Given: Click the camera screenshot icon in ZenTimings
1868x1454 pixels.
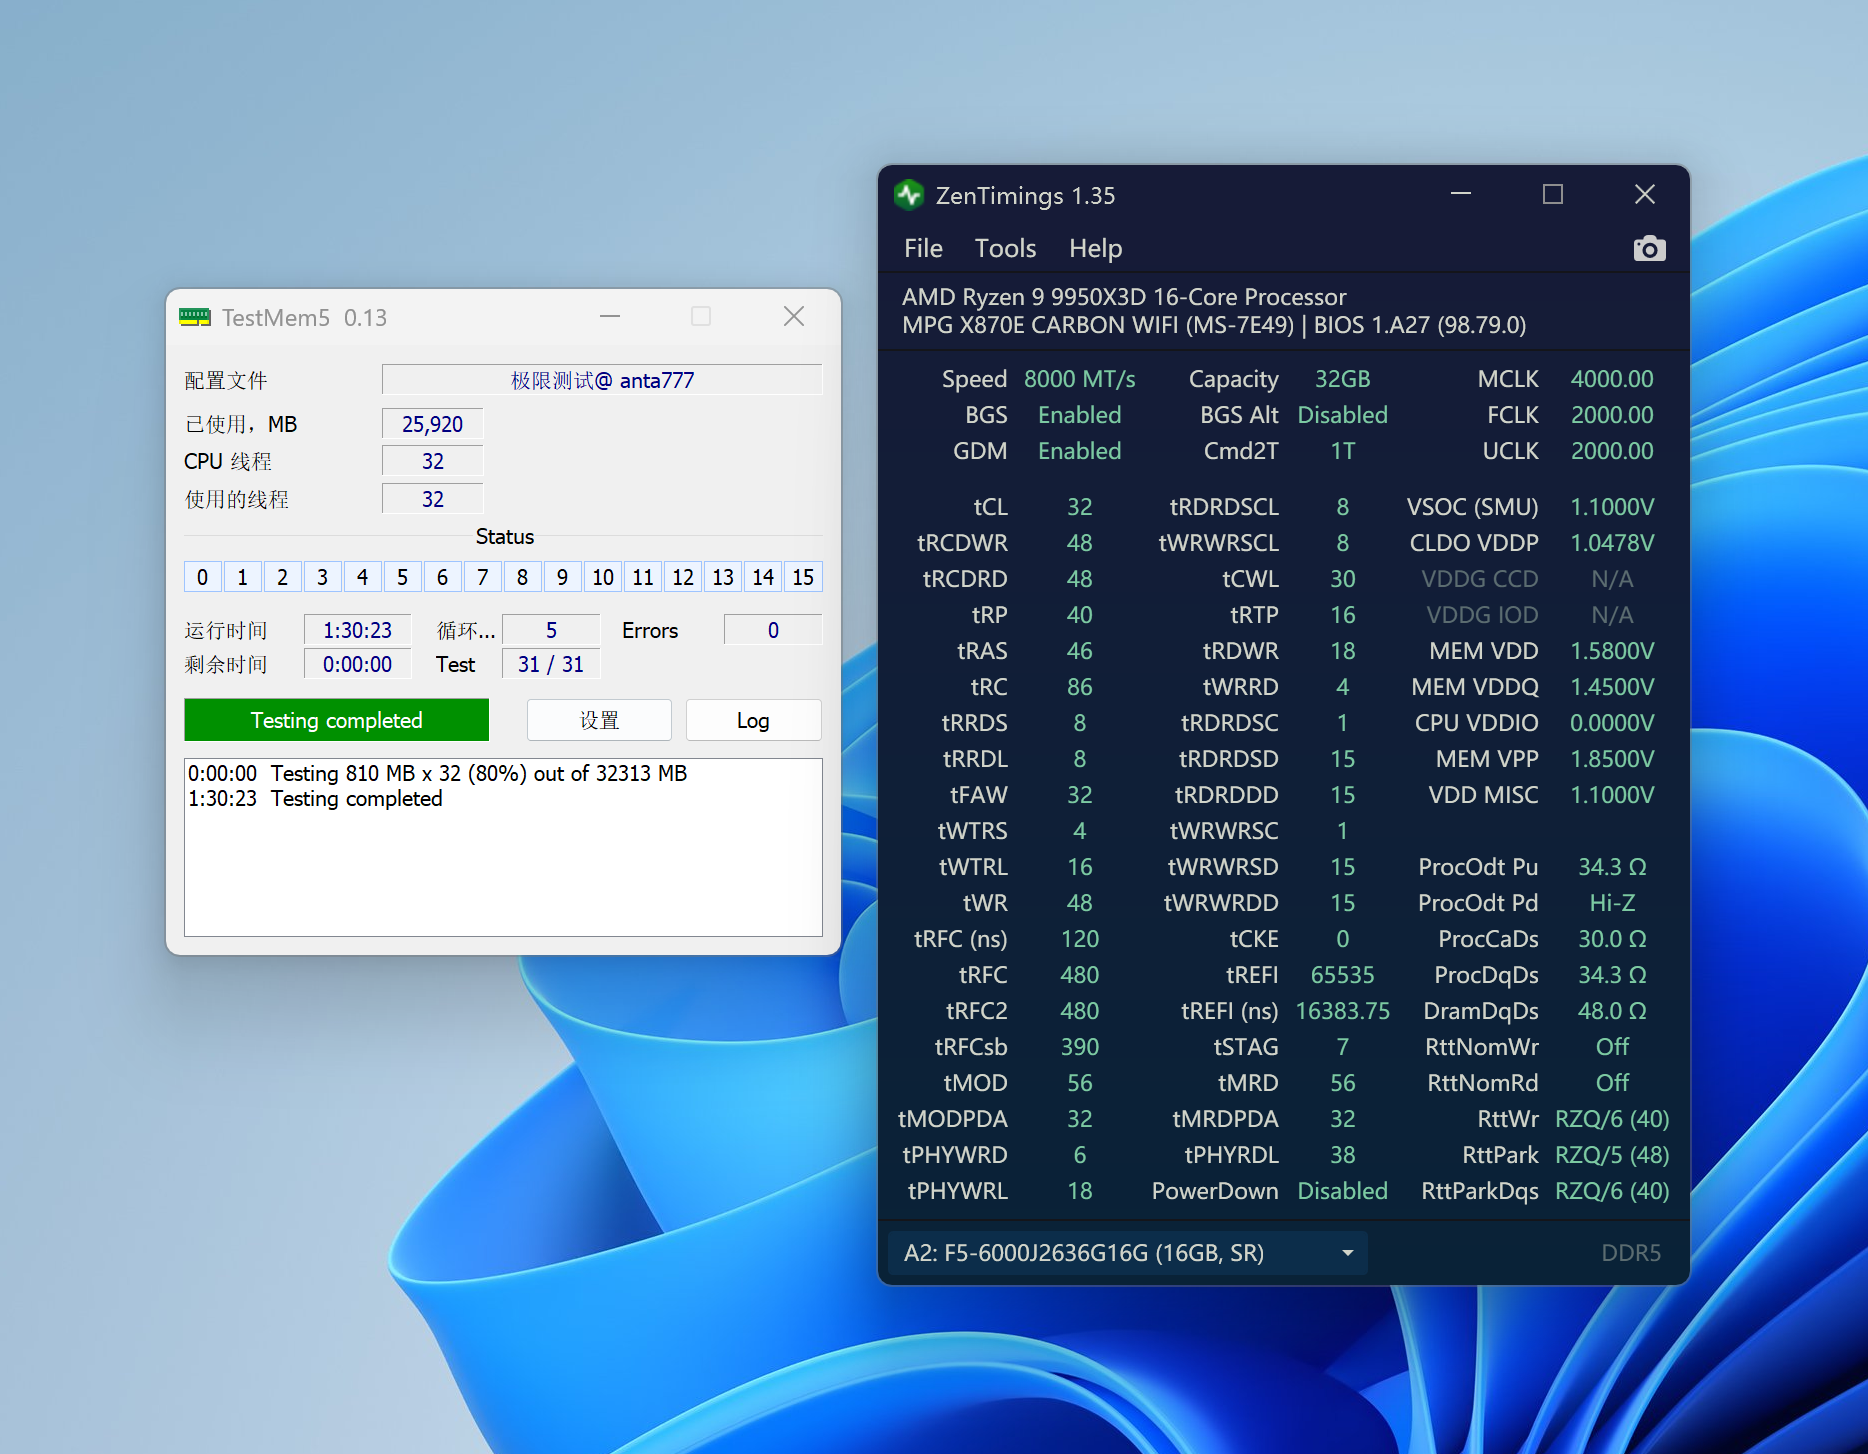Looking at the screenshot, I should [x=1649, y=248].
